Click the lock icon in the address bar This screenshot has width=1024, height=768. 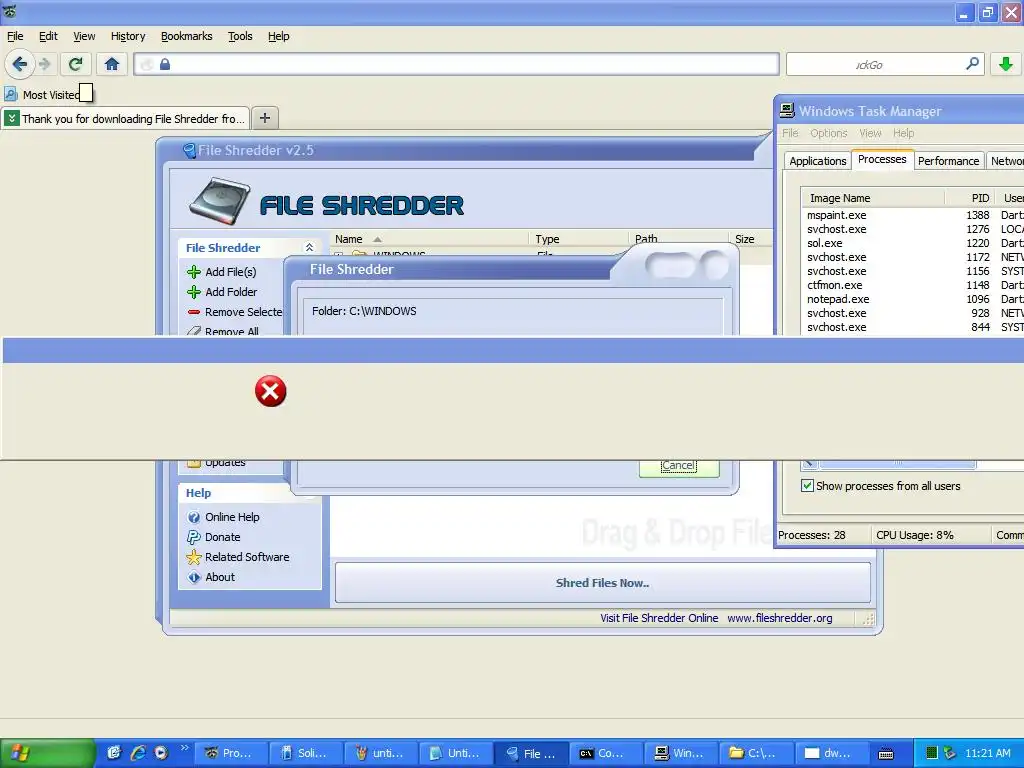point(165,64)
